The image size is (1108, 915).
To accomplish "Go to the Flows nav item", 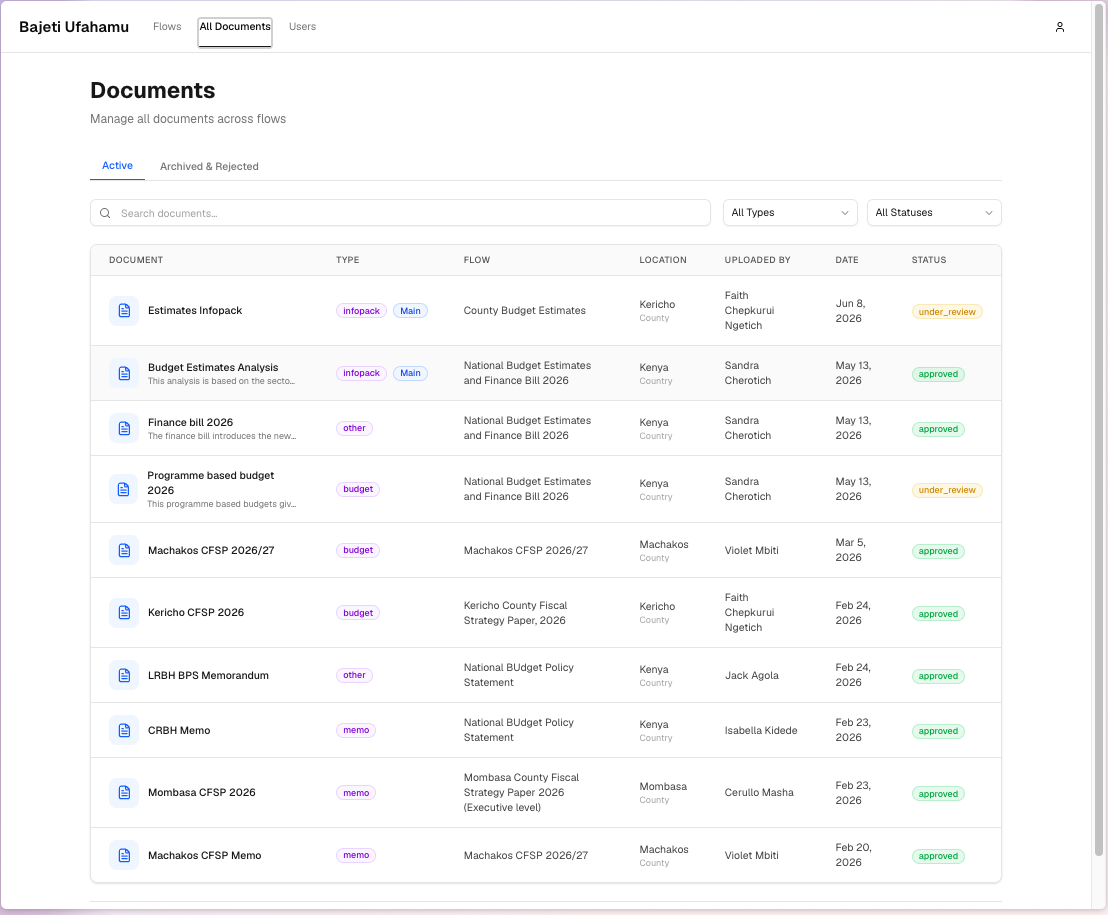I will (167, 27).
